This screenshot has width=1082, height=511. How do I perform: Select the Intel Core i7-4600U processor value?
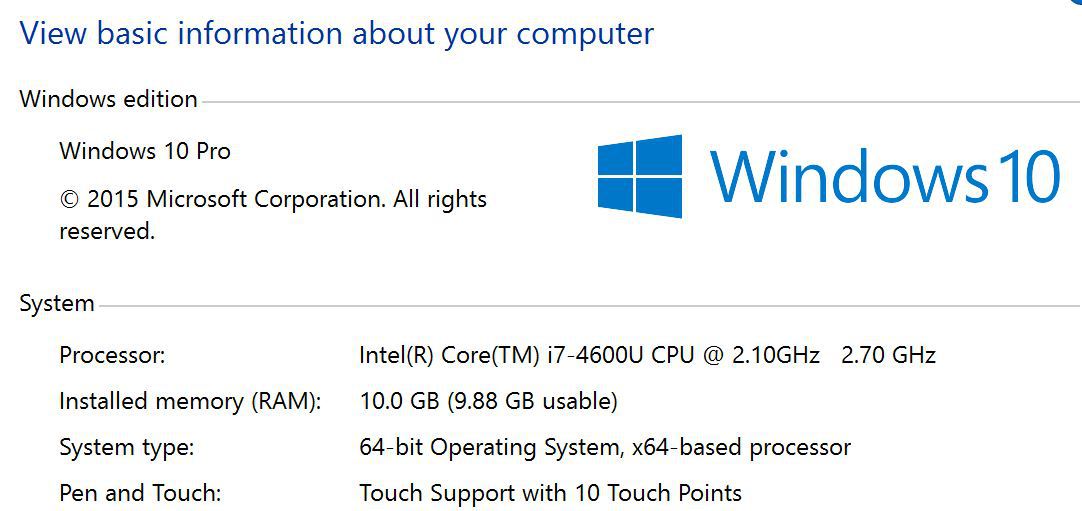(589, 355)
